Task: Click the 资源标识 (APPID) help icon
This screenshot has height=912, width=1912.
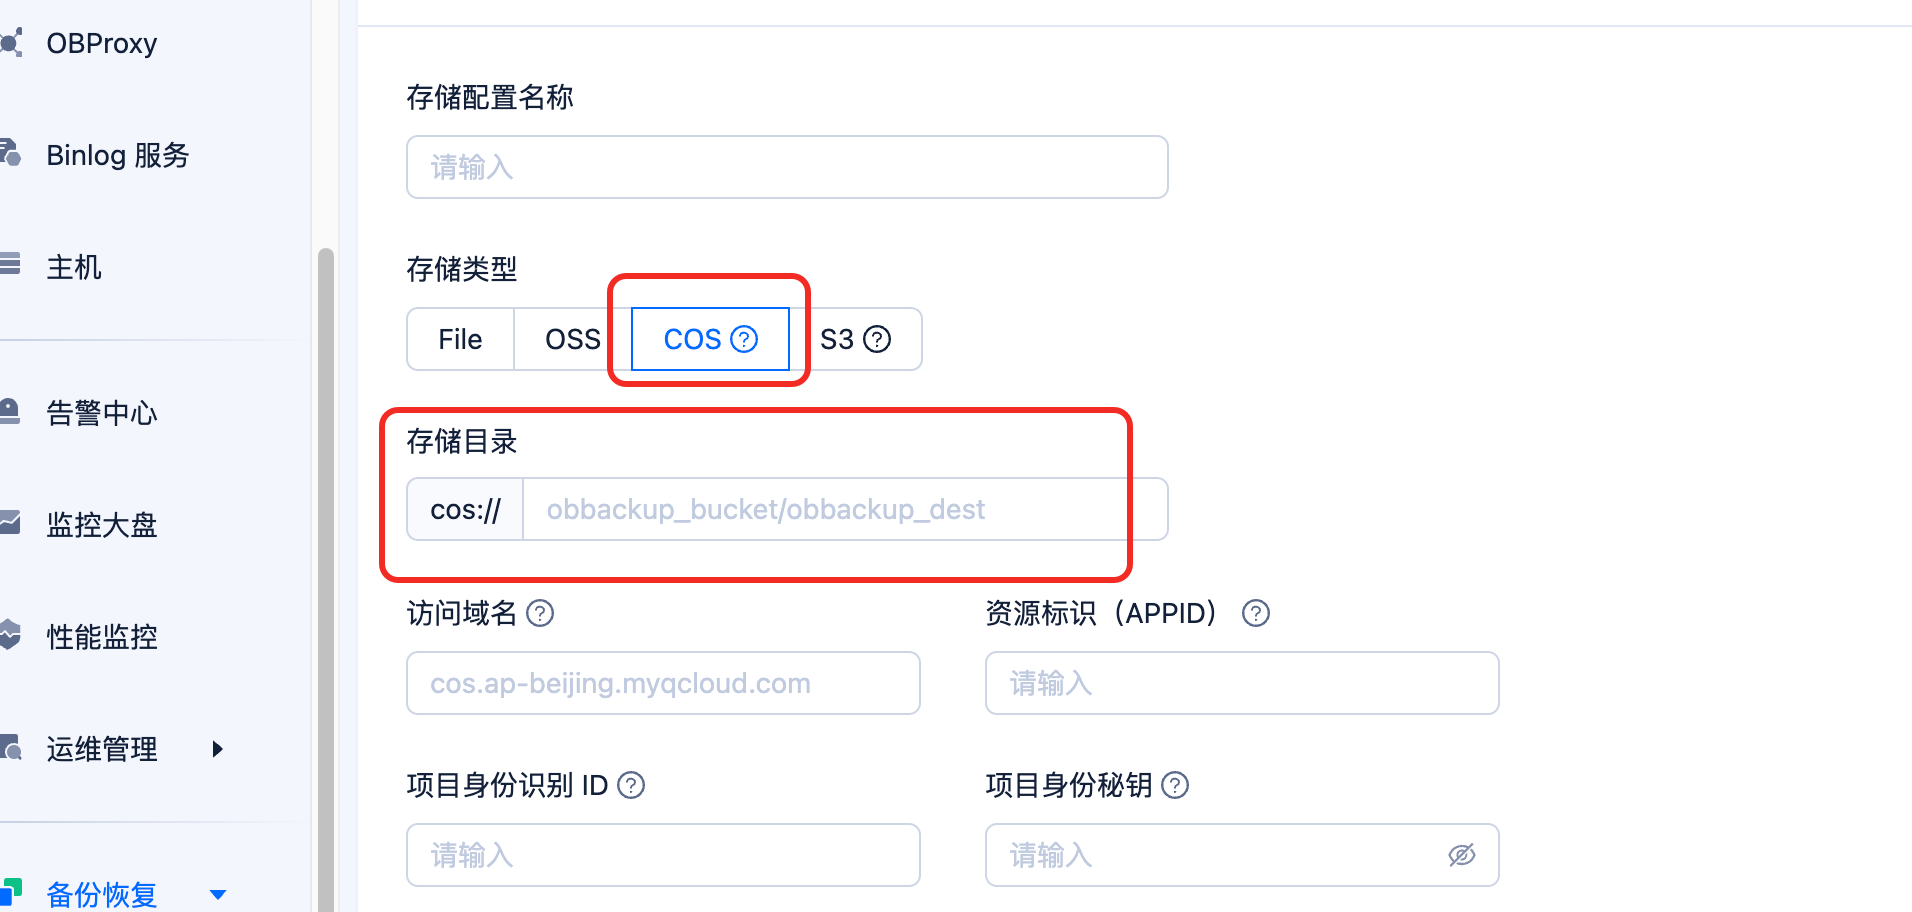Action: [1255, 613]
